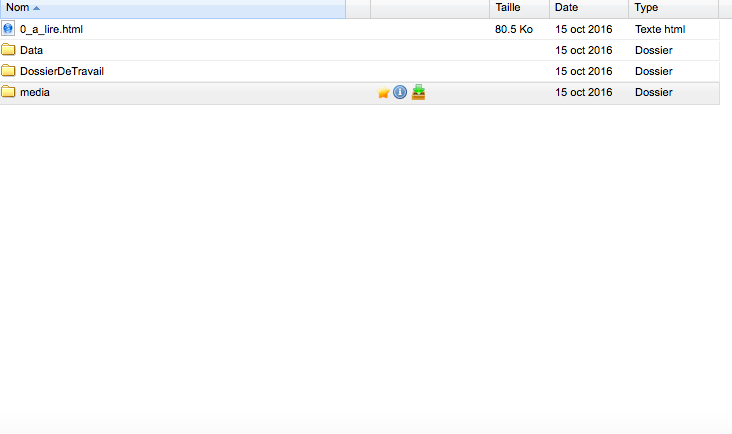Sort by the Nom column header
This screenshot has height=434, width=732.
coord(173,8)
